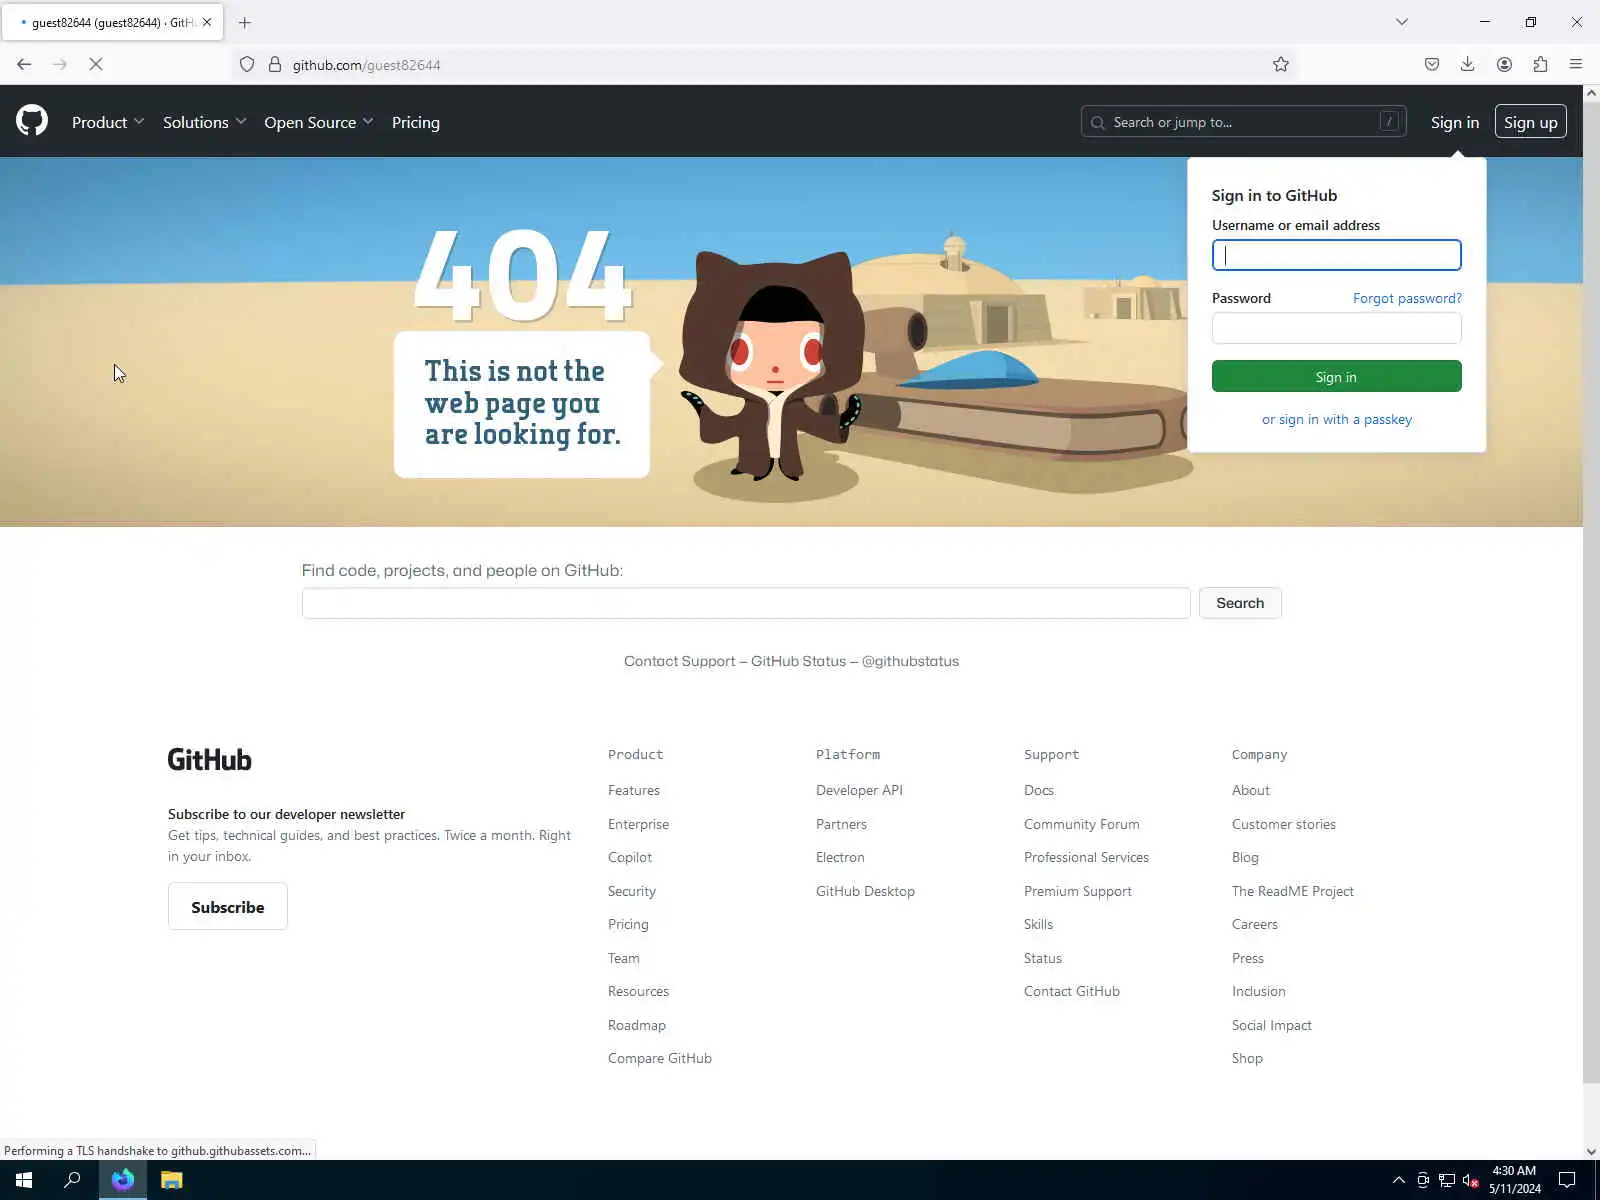Image resolution: width=1600 pixels, height=1200 pixels.
Task: Open the Docs footer link
Action: point(1039,790)
